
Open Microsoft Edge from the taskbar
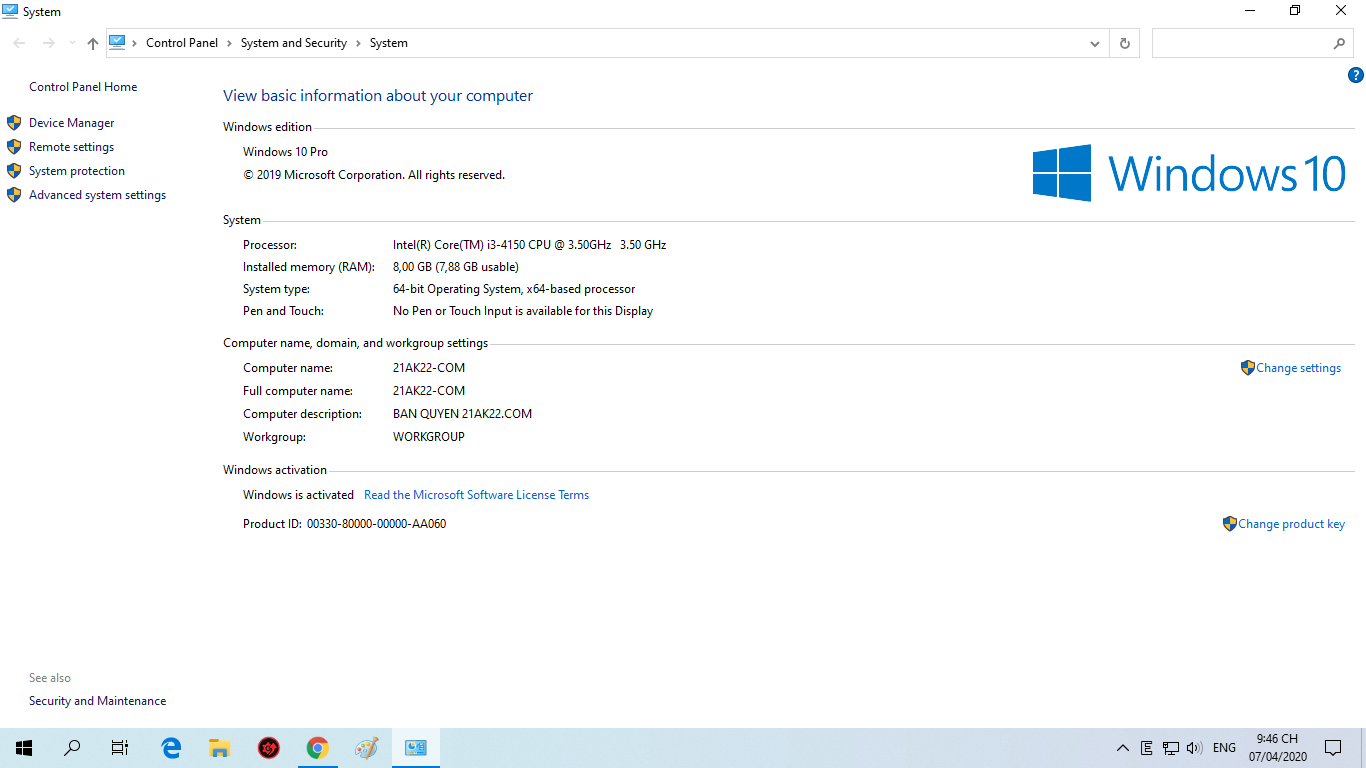pyautogui.click(x=171, y=748)
